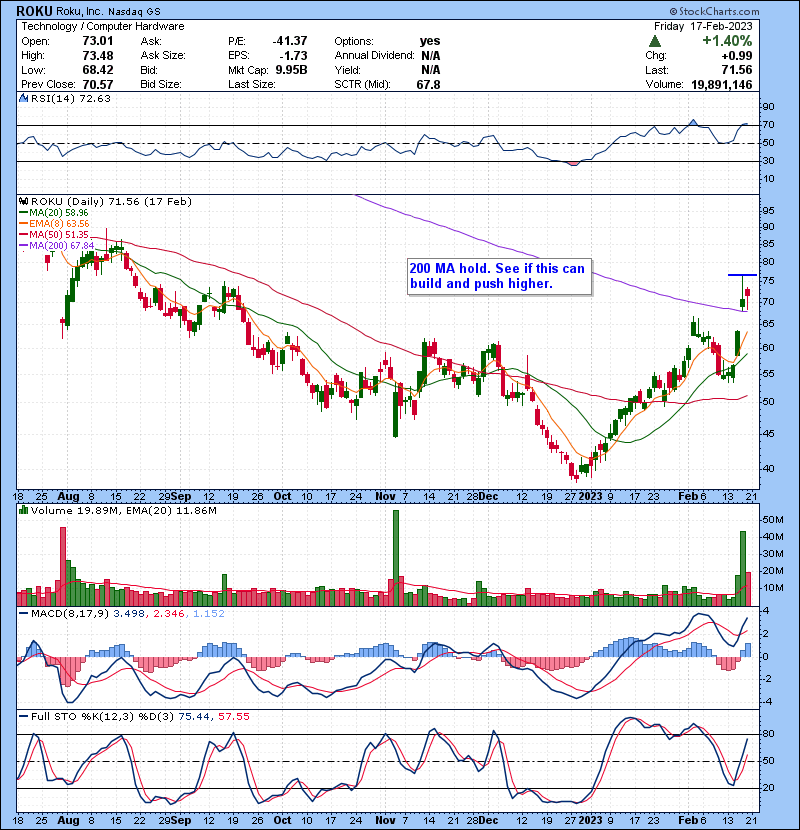
Task: Click the '200 MA hold' annotation box
Action: (499, 276)
